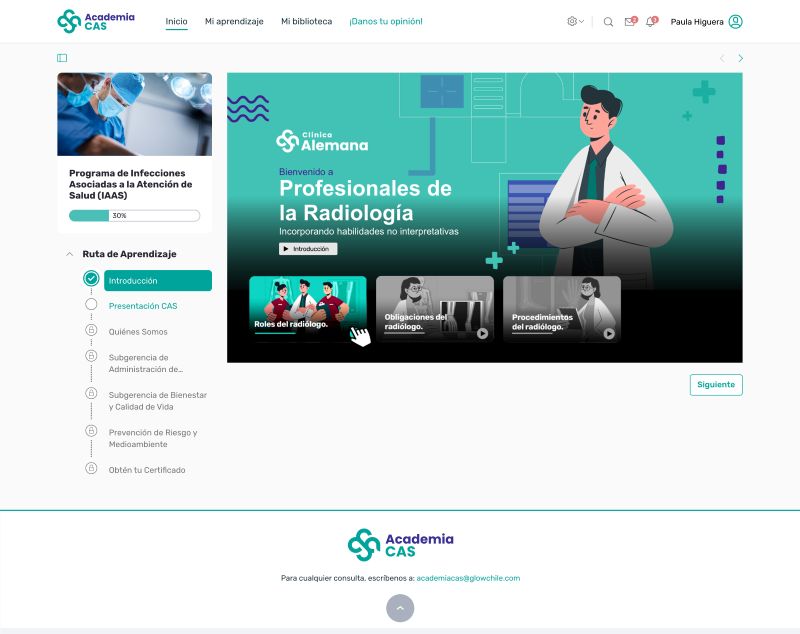Viewport: 800px width, 634px height.
Task: Click Paula Higuera's profile avatar icon
Action: (x=735, y=22)
